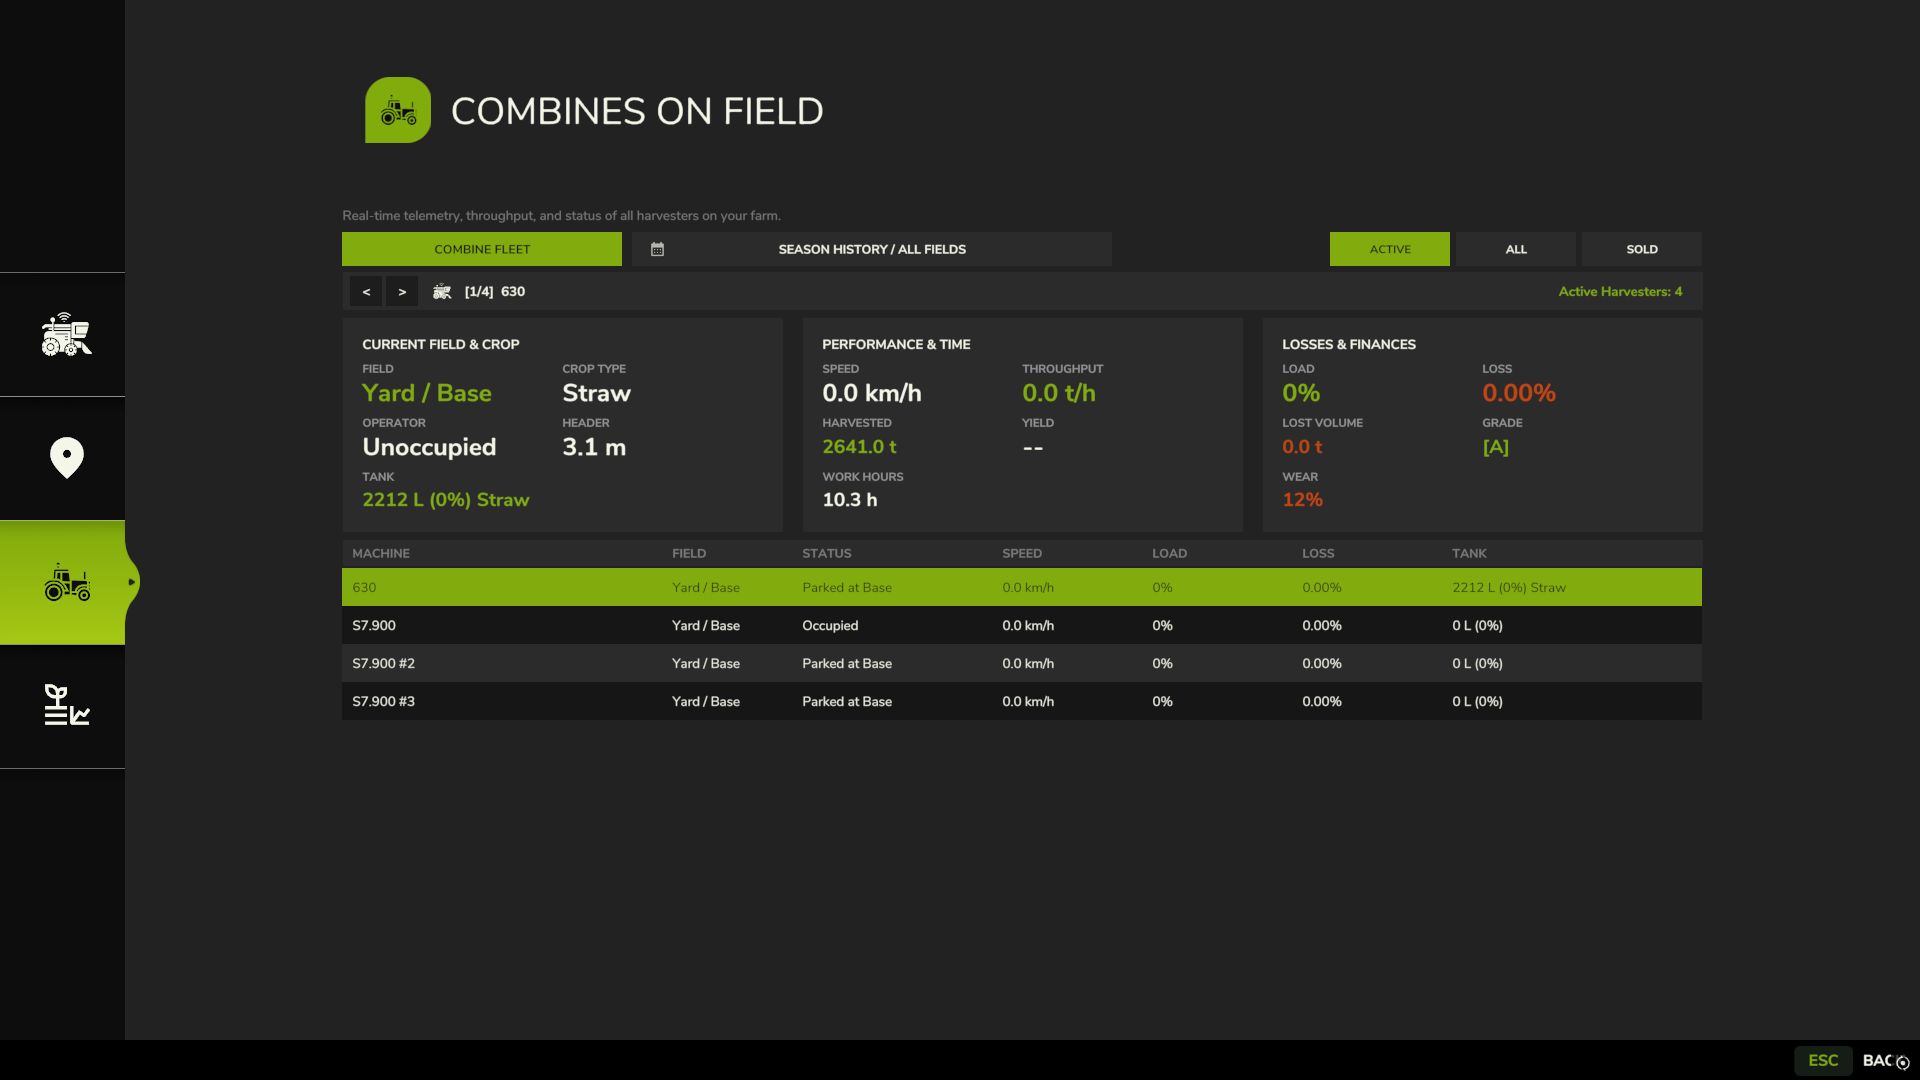This screenshot has height=1080, width=1920.
Task: Filter by Active harvesters
Action: click(1390, 249)
